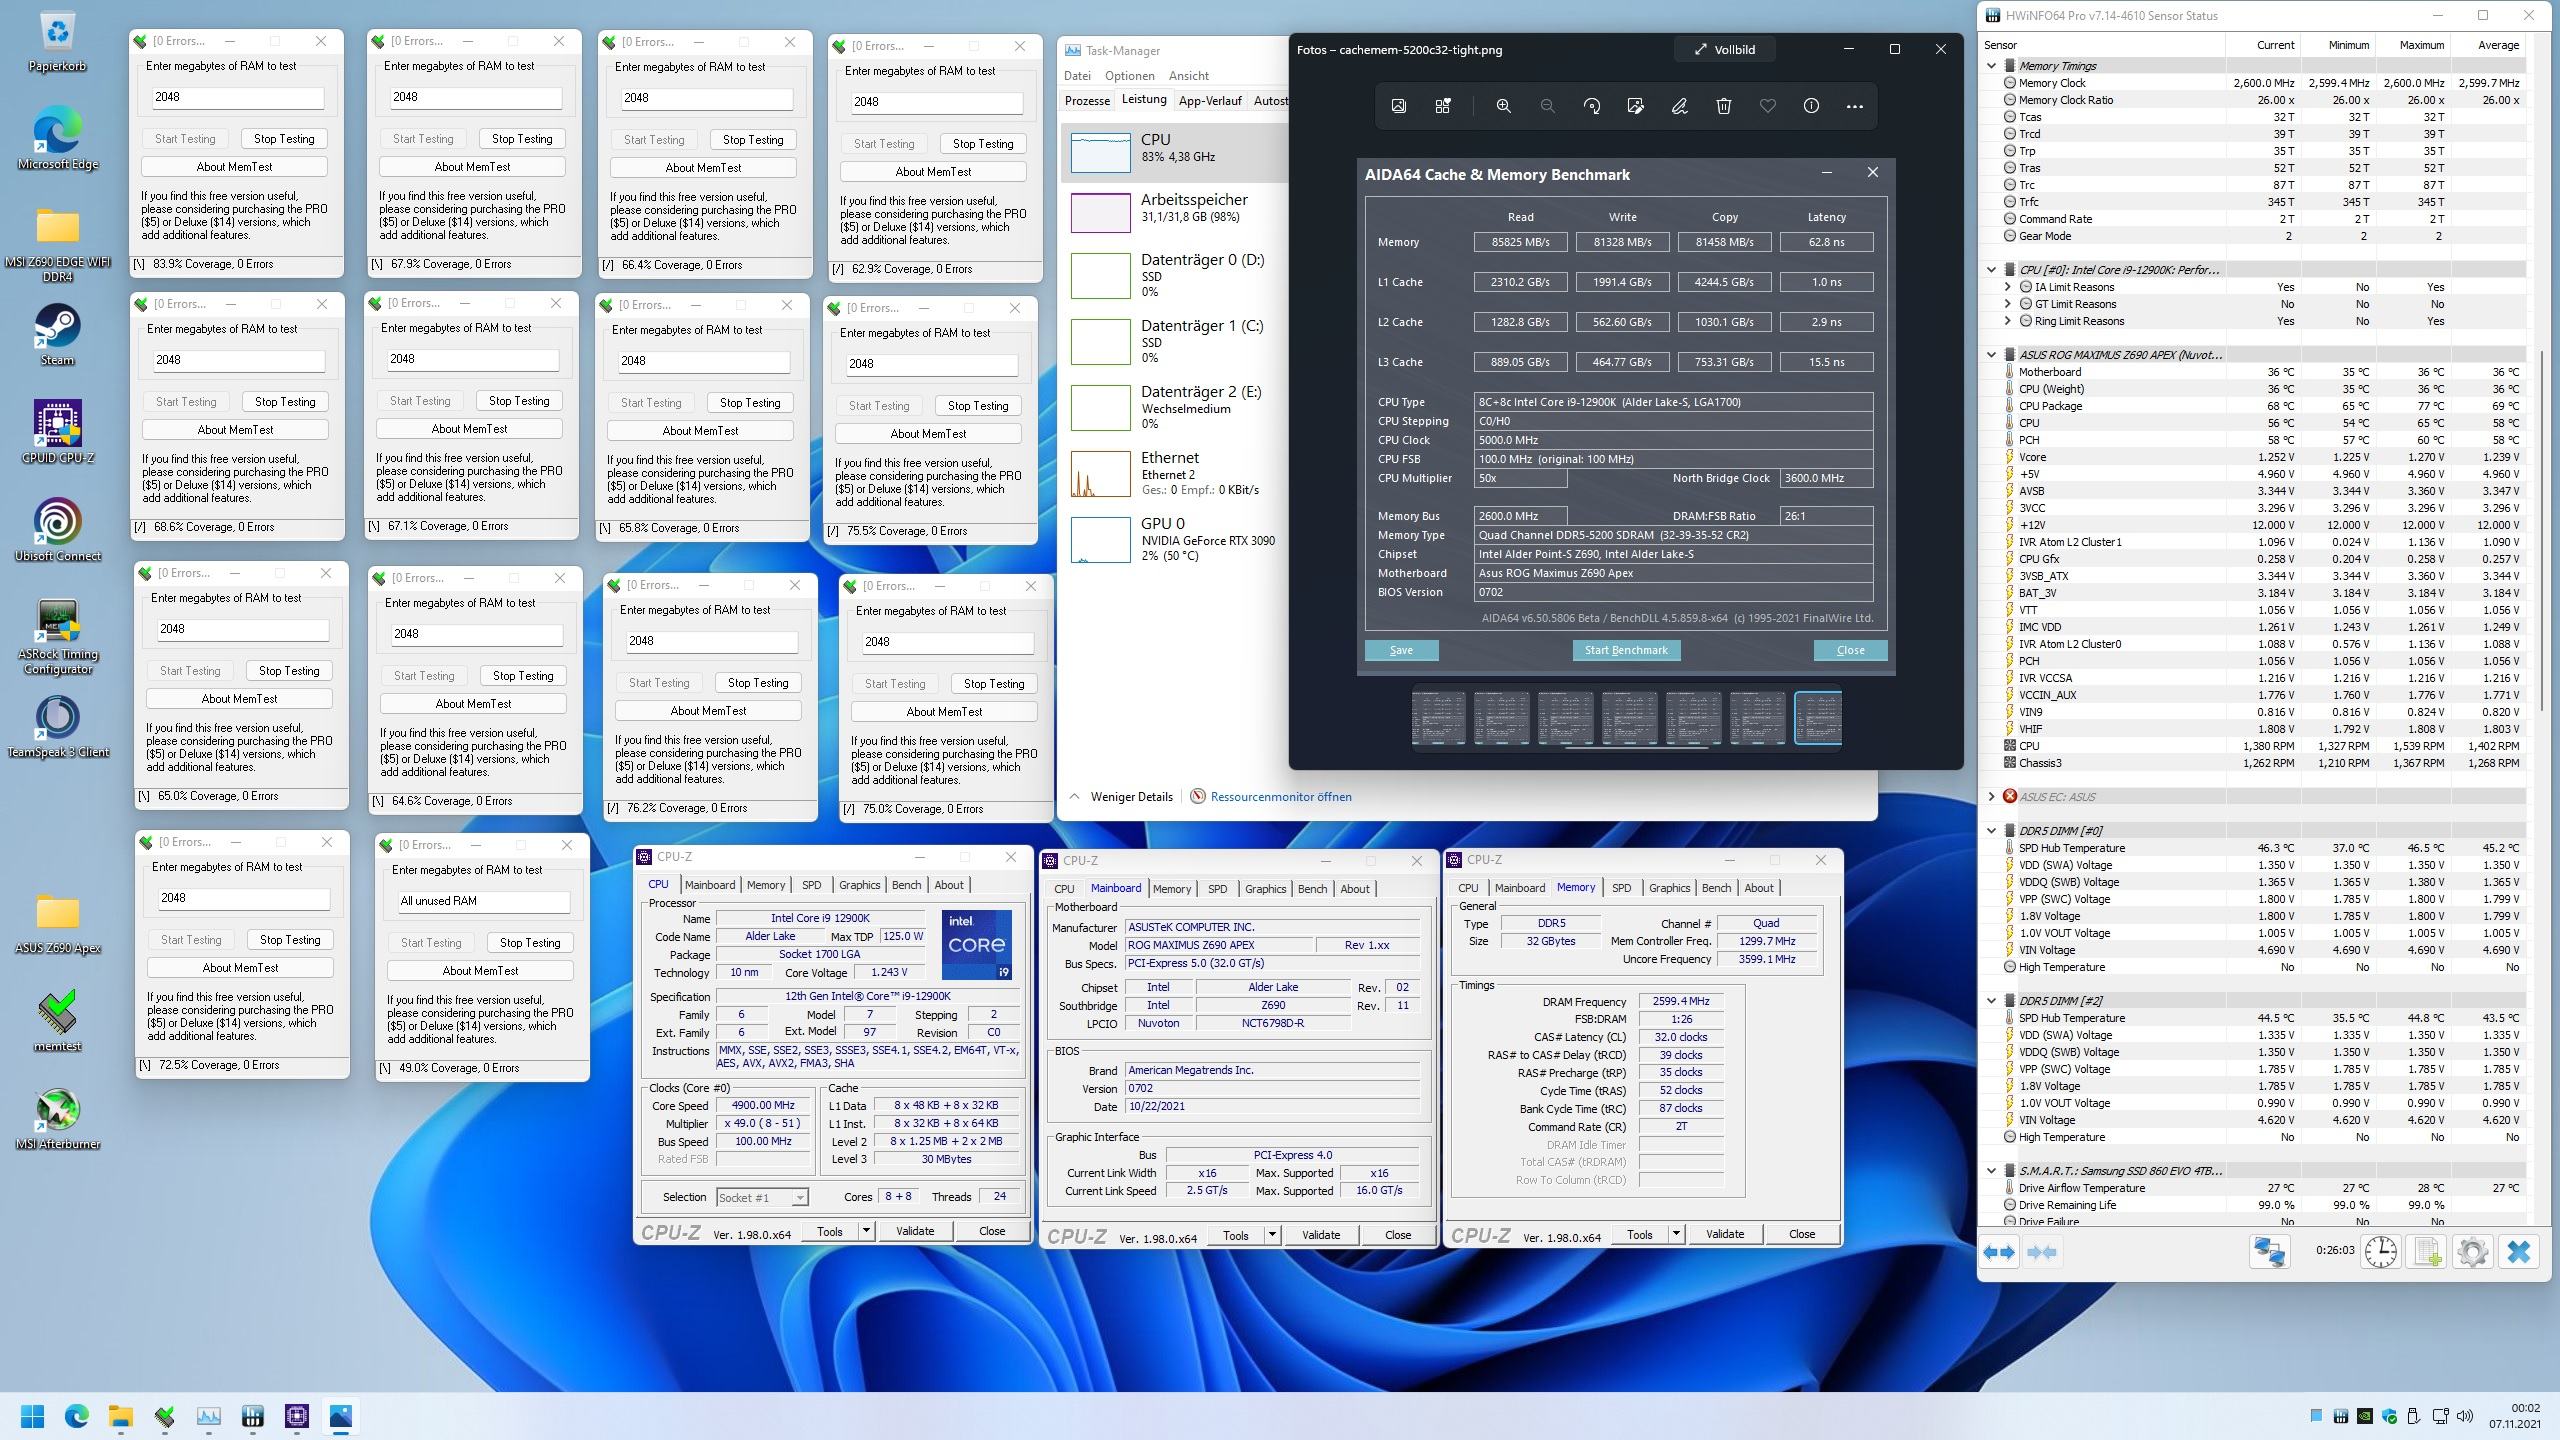2560x1440 pixels.
Task: Collapse the ASUS ROG MAXIMUS Z690 APEX group
Action: tap(1992, 355)
